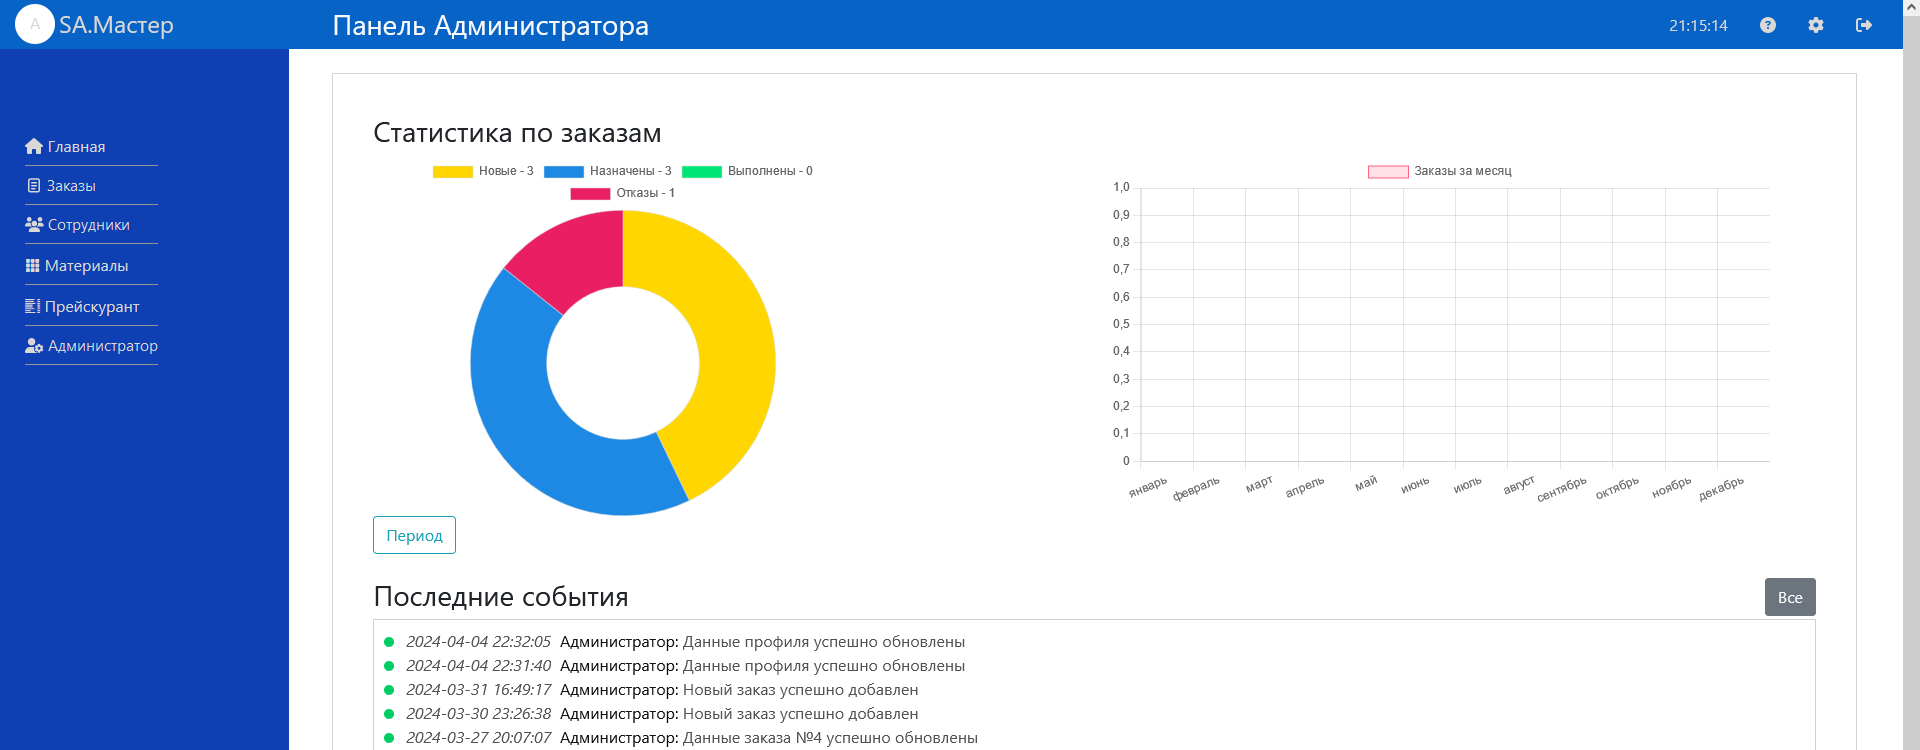
Task: Toggle Заказы за месяц legend entry
Action: tap(1440, 171)
